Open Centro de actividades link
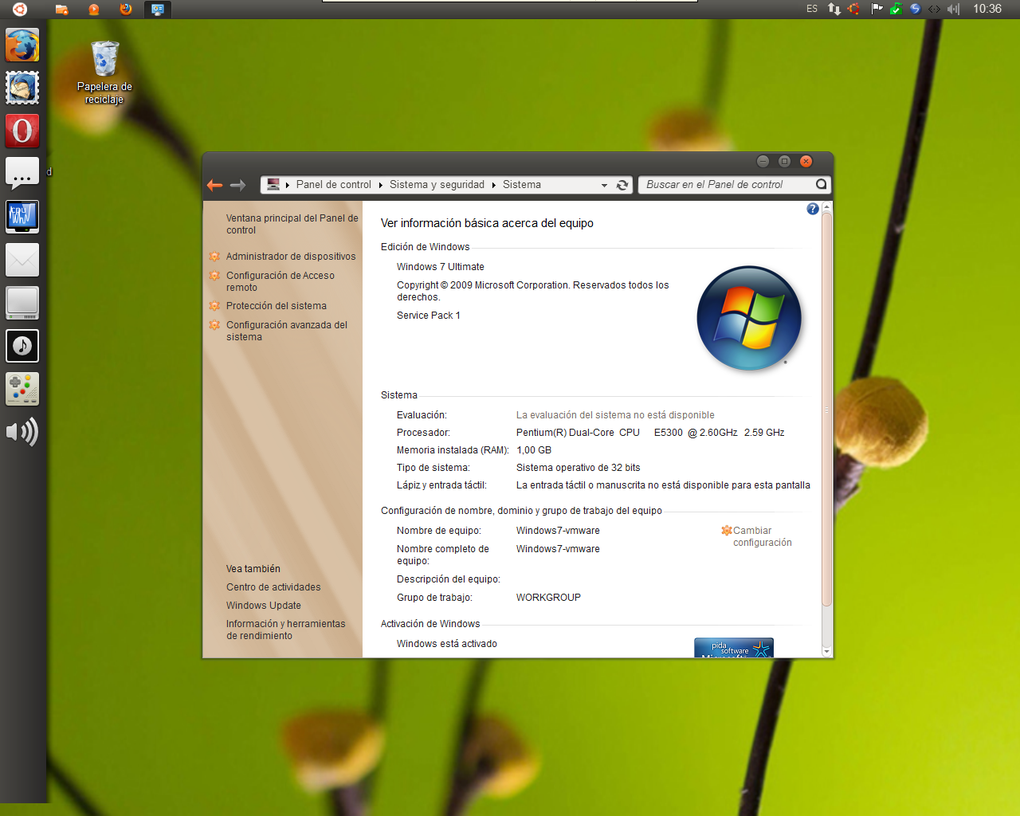Screen dimensions: 1020x816 pyautogui.click(x=273, y=587)
